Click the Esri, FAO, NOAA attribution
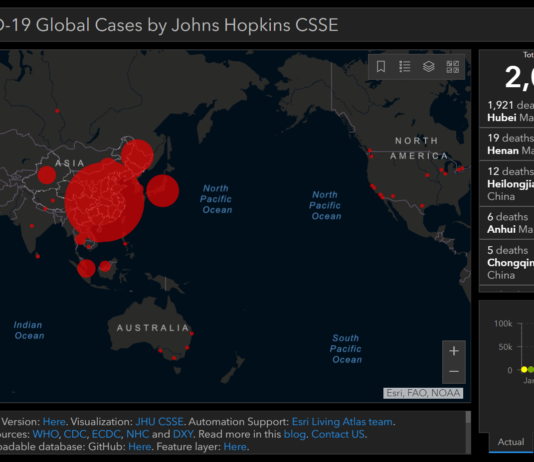The image size is (534, 462). pos(423,393)
